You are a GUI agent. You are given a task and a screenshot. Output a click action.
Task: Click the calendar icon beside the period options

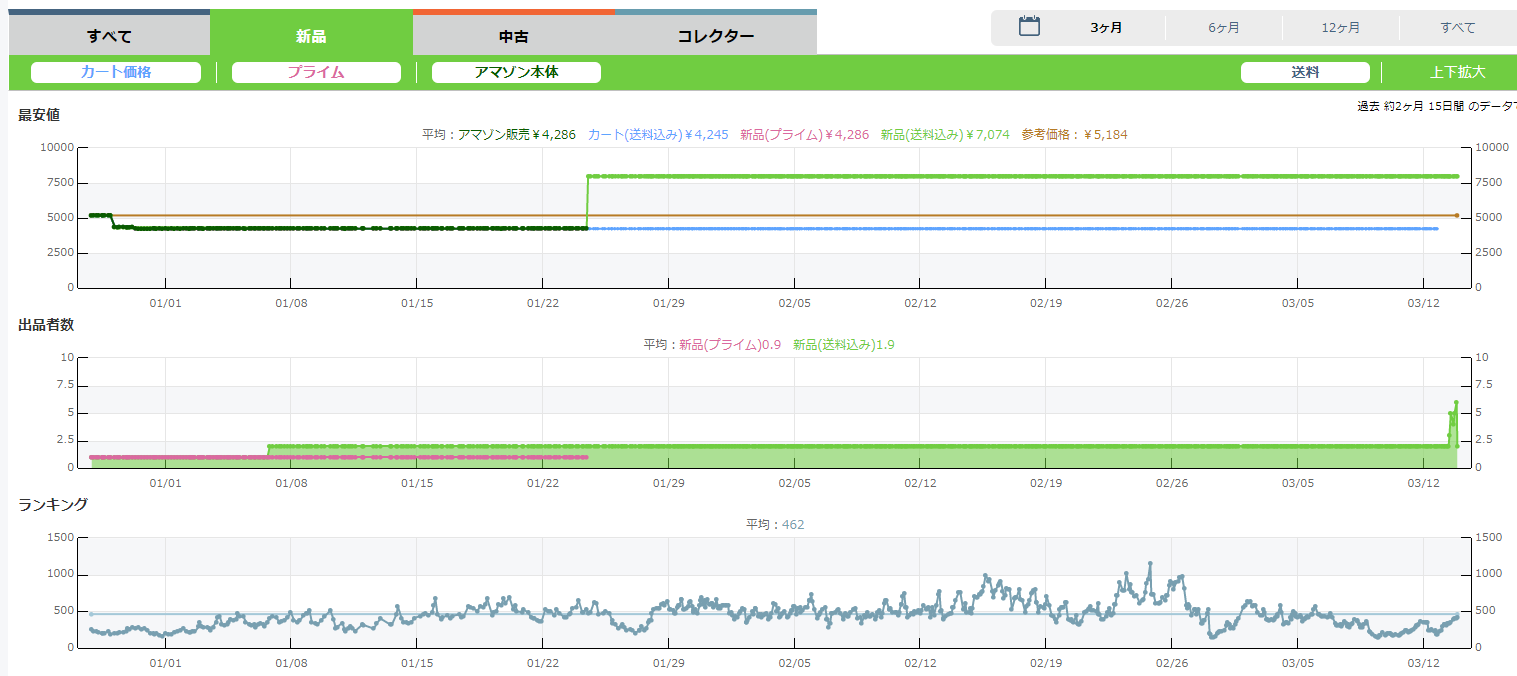[x=1029, y=27]
